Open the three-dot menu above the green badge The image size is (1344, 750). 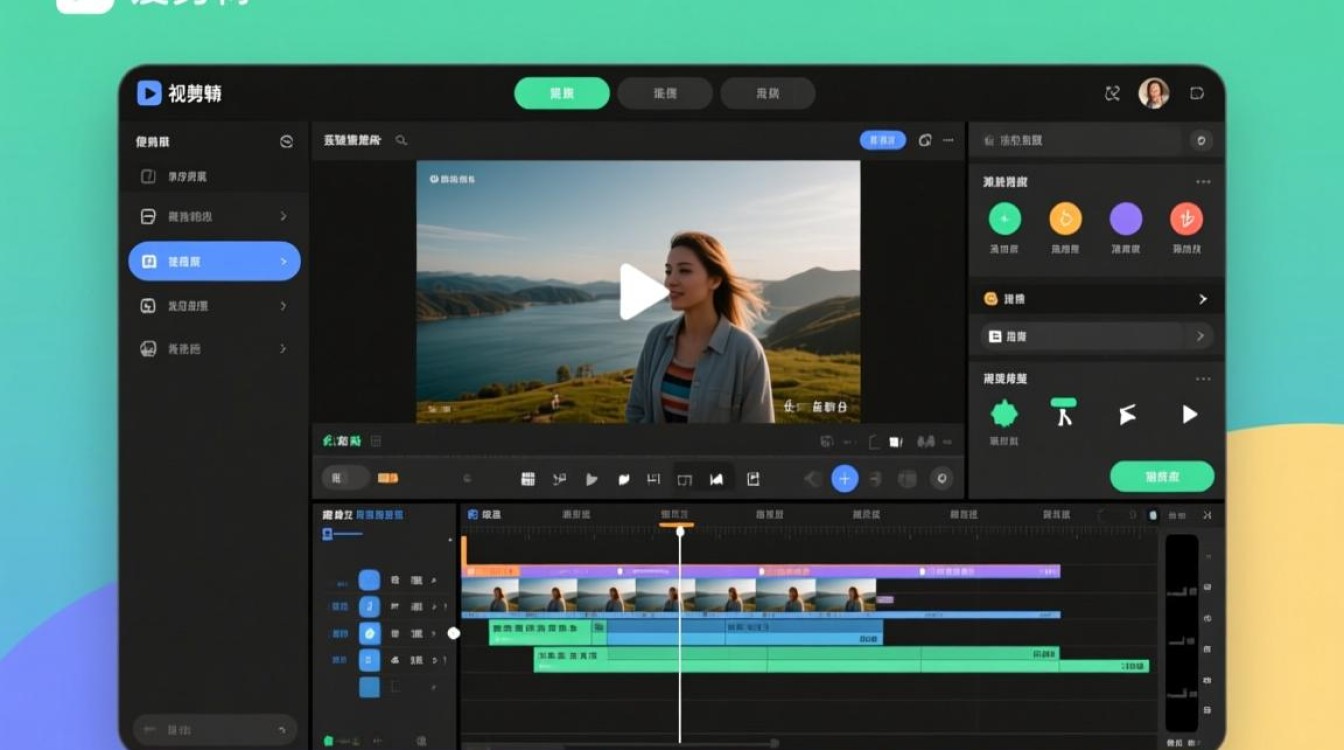(1203, 379)
